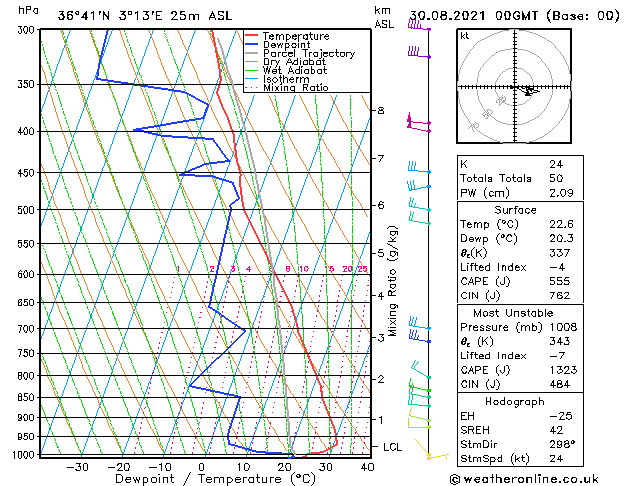The height and width of the screenshot is (486, 629).
Task: Click the yellow wind barb near the surface
Action: tap(435, 456)
